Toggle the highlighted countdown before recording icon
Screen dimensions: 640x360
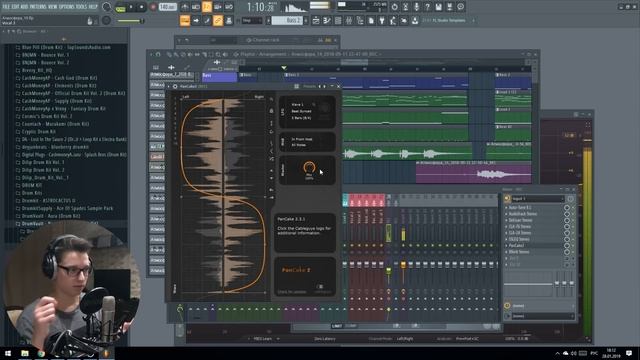tap(207, 7)
